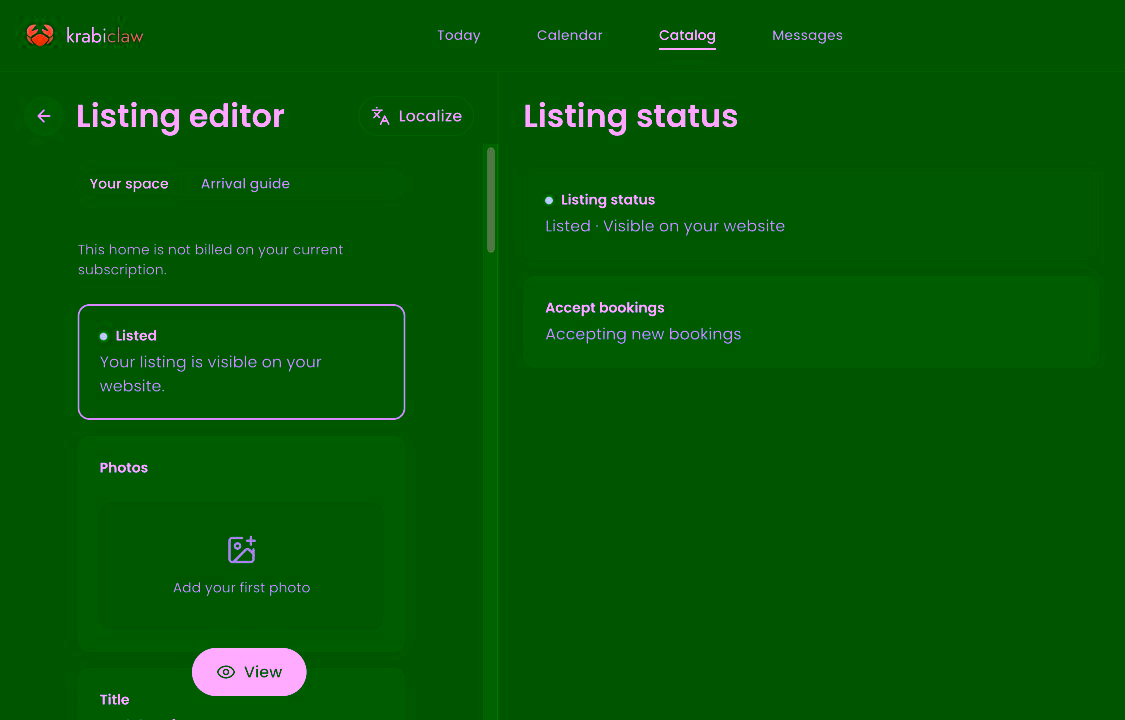Click the krabiclaw crab logo
The image size is (1125, 720).
pyautogui.click(x=39, y=35)
